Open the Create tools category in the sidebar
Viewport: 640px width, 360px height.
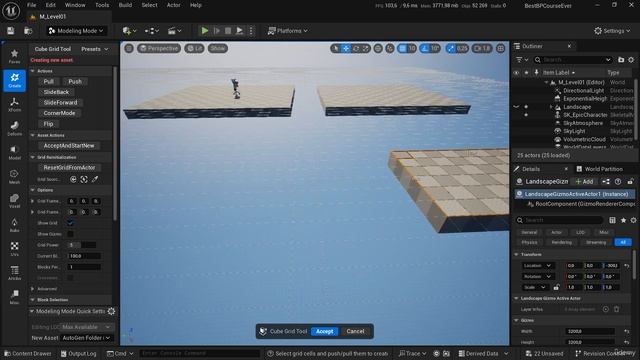click(x=14, y=80)
